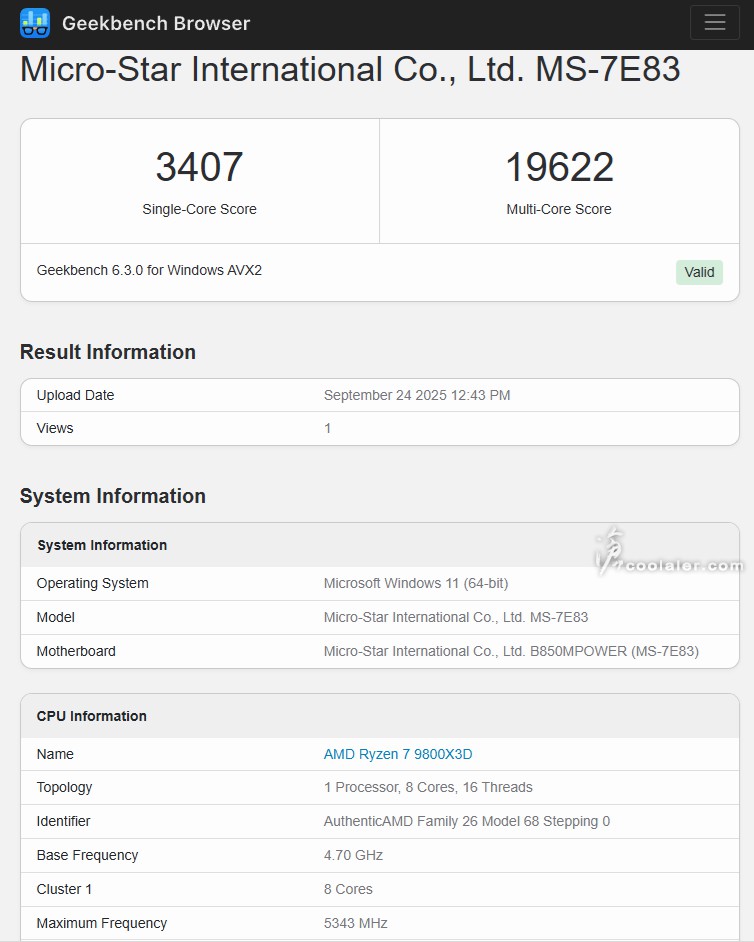Screen dimensions: 754x942
Task: Select the 8 Cores cluster value
Action: tap(348, 889)
